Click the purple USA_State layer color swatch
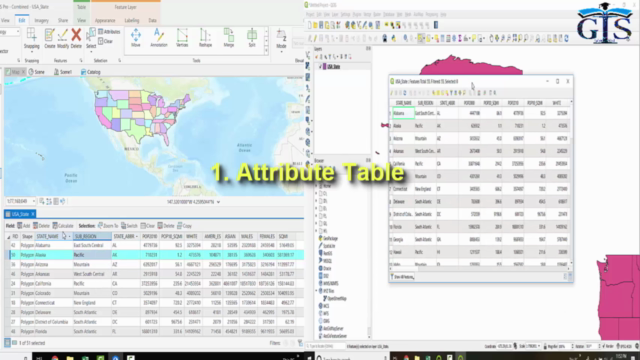Viewport: 640px width, 360px height. 324,67
